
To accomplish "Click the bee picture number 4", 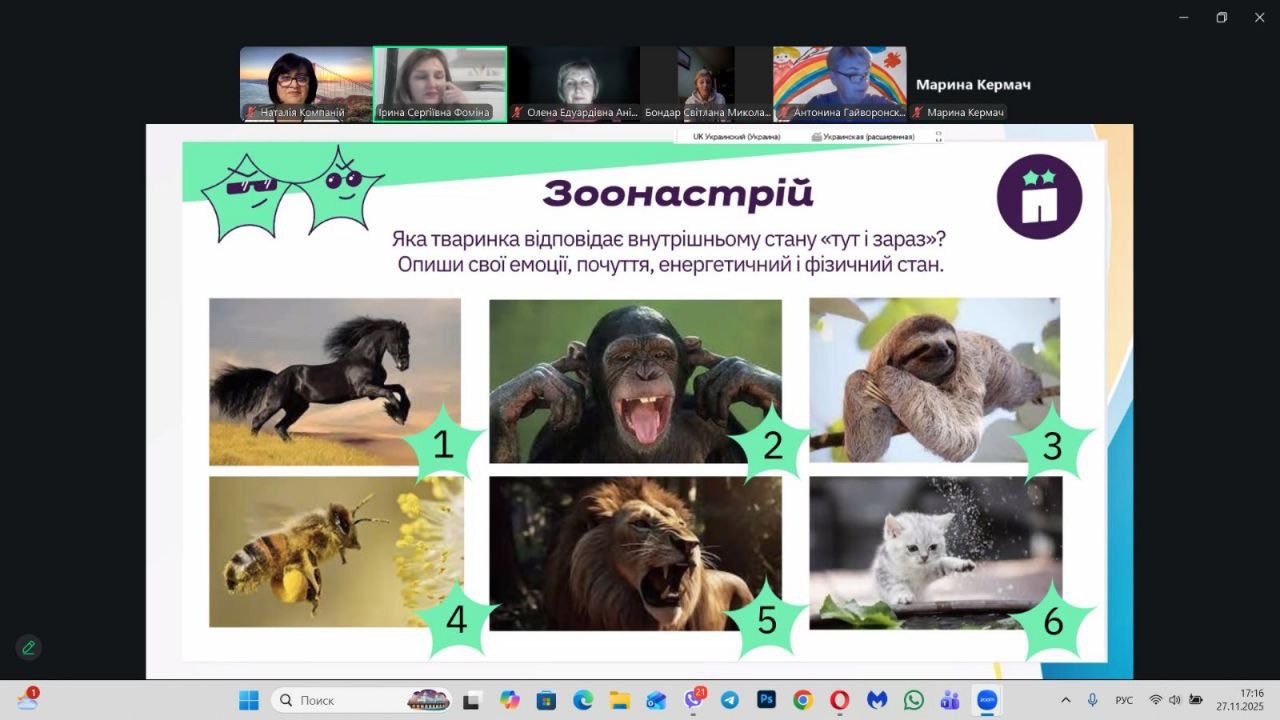I will pyautogui.click(x=336, y=552).
